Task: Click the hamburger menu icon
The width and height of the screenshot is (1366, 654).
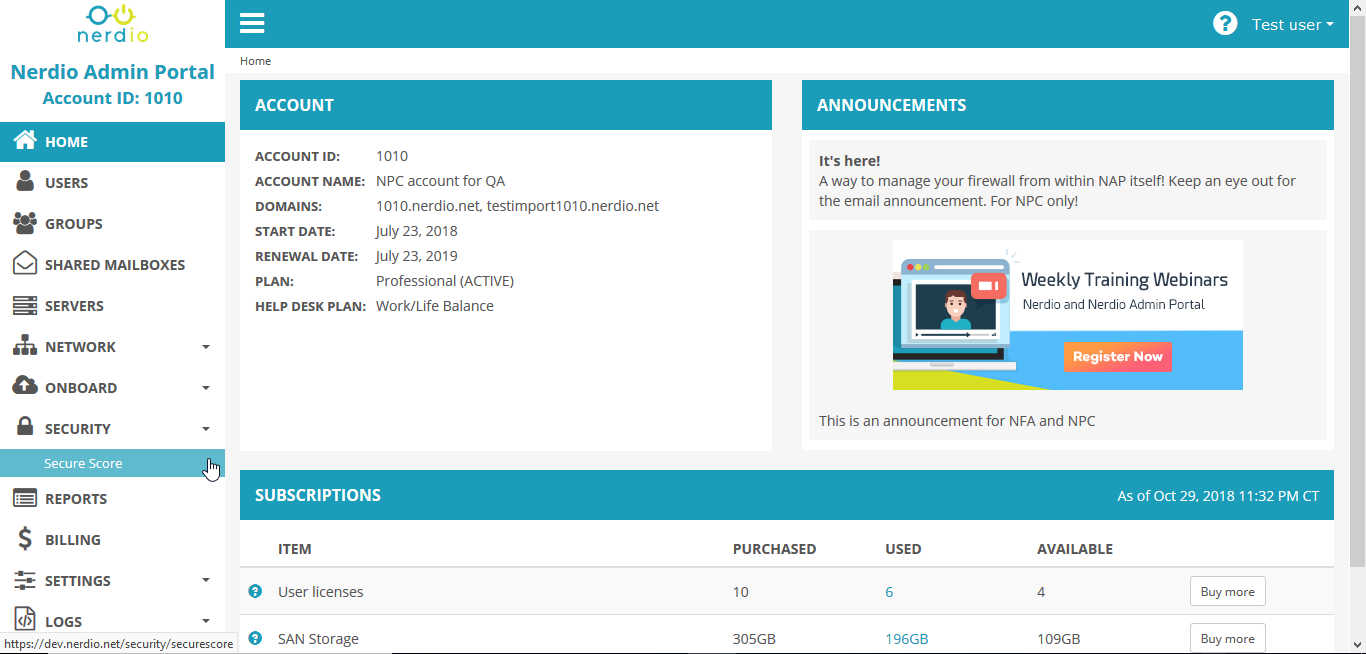Action: pos(252,24)
